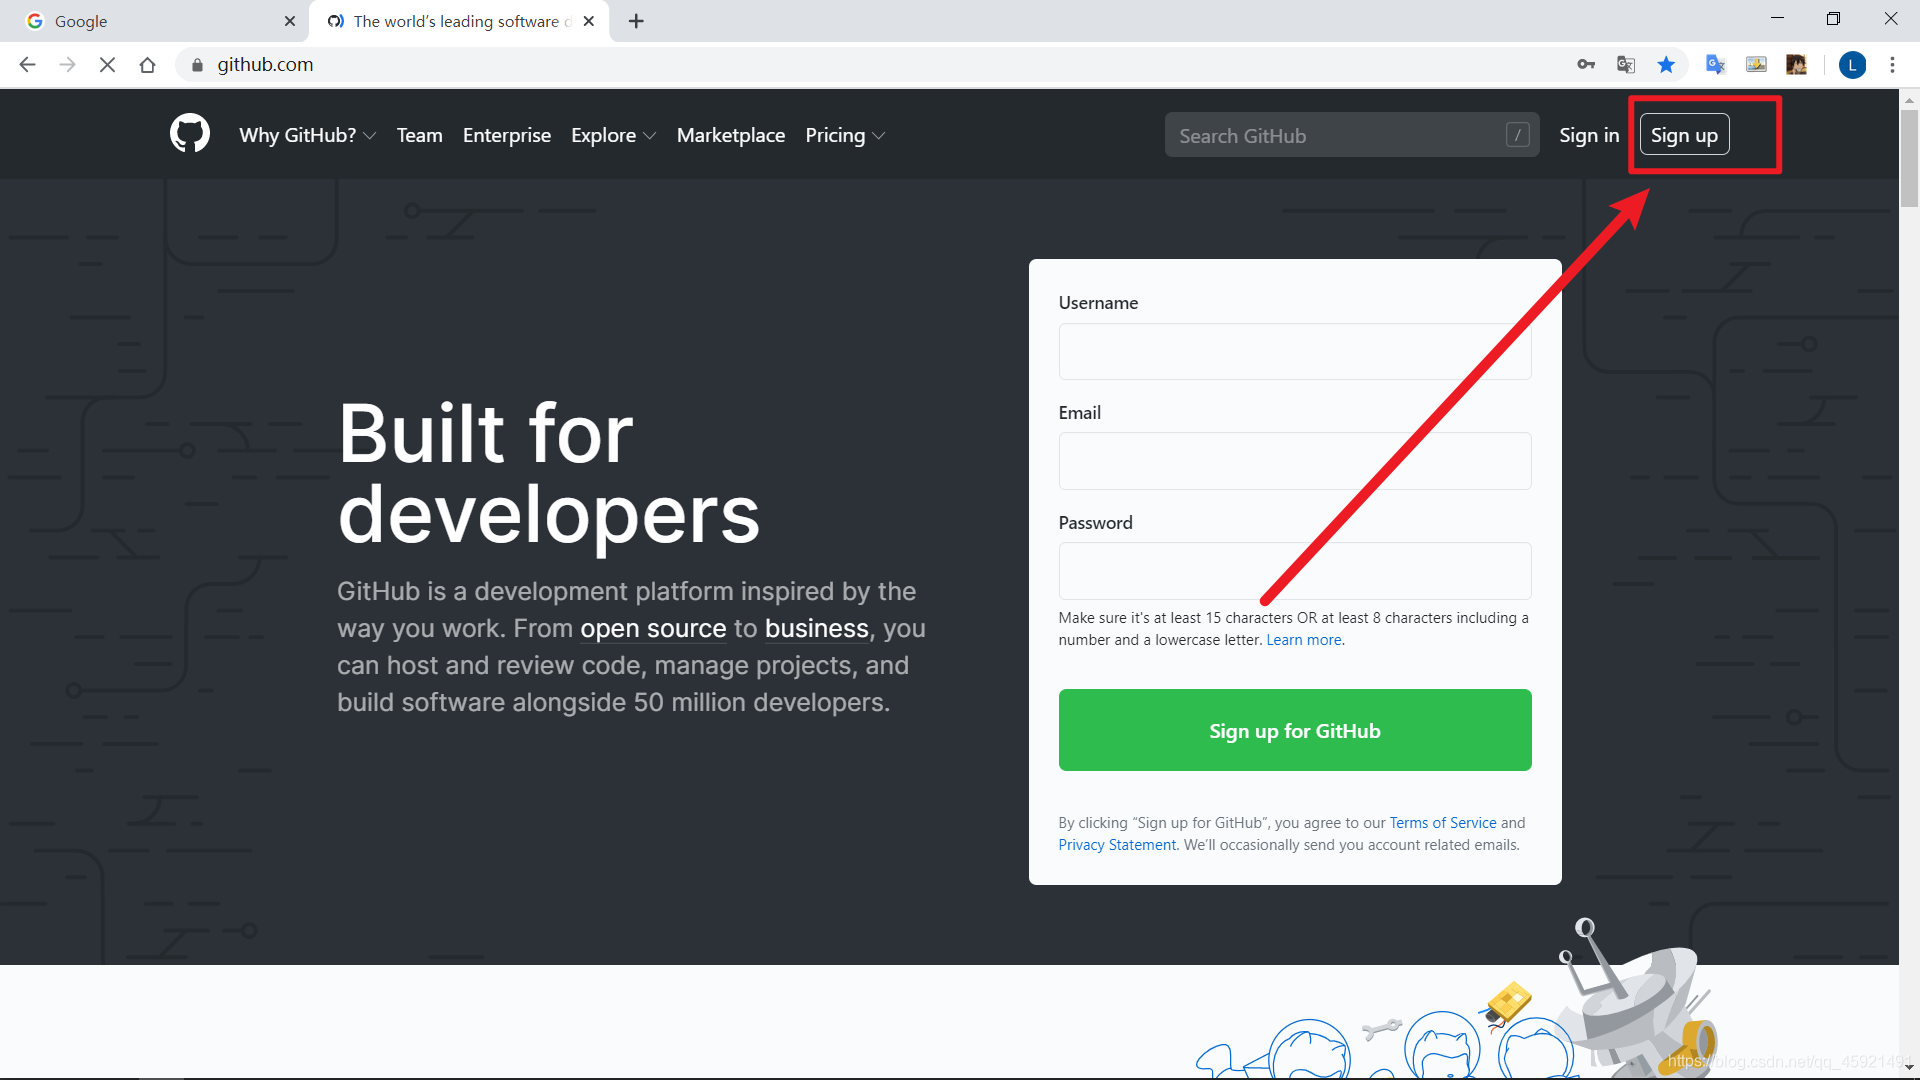Image resolution: width=1920 pixels, height=1080 pixels.
Task: Click the slash shortcut icon in search box
Action: pyautogui.click(x=1517, y=135)
